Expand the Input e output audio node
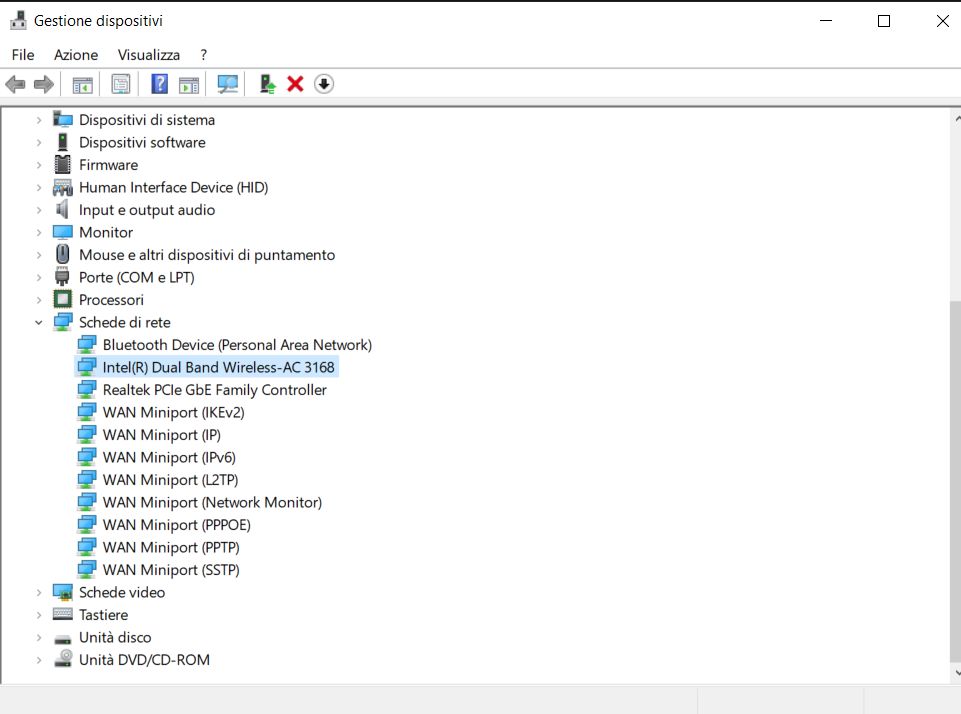Image resolution: width=961 pixels, height=714 pixels. click(39, 210)
